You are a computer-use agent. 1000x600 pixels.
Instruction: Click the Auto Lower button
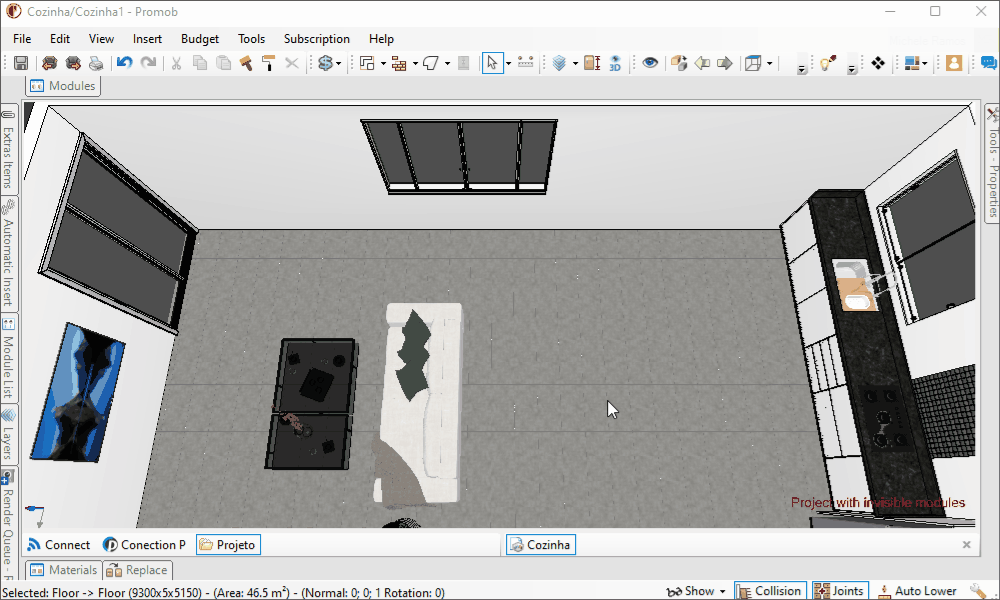coord(915,591)
